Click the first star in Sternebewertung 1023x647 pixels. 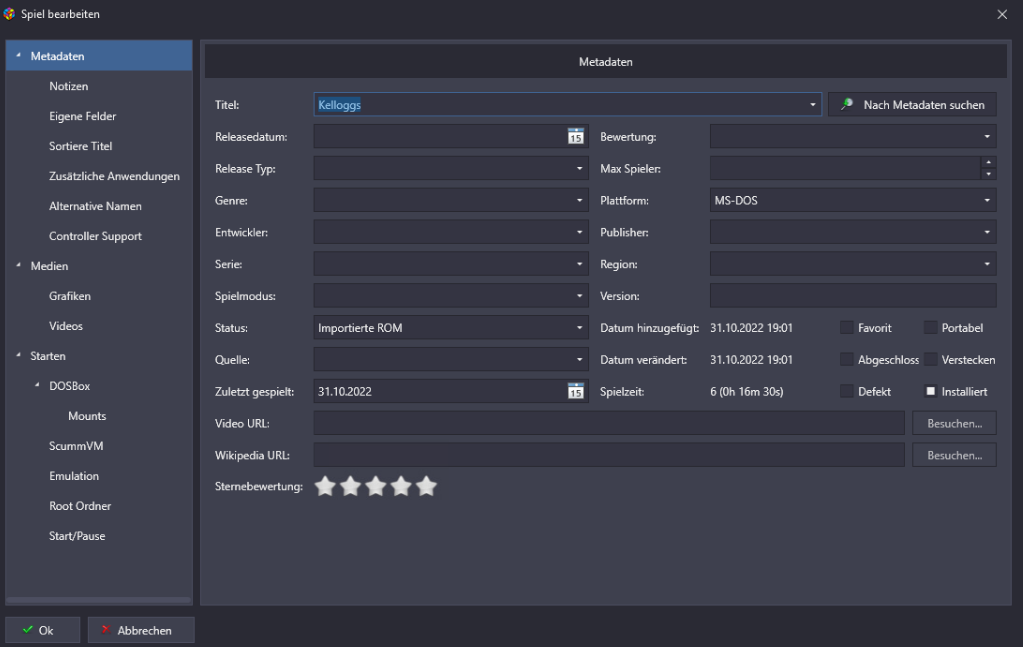[325, 487]
